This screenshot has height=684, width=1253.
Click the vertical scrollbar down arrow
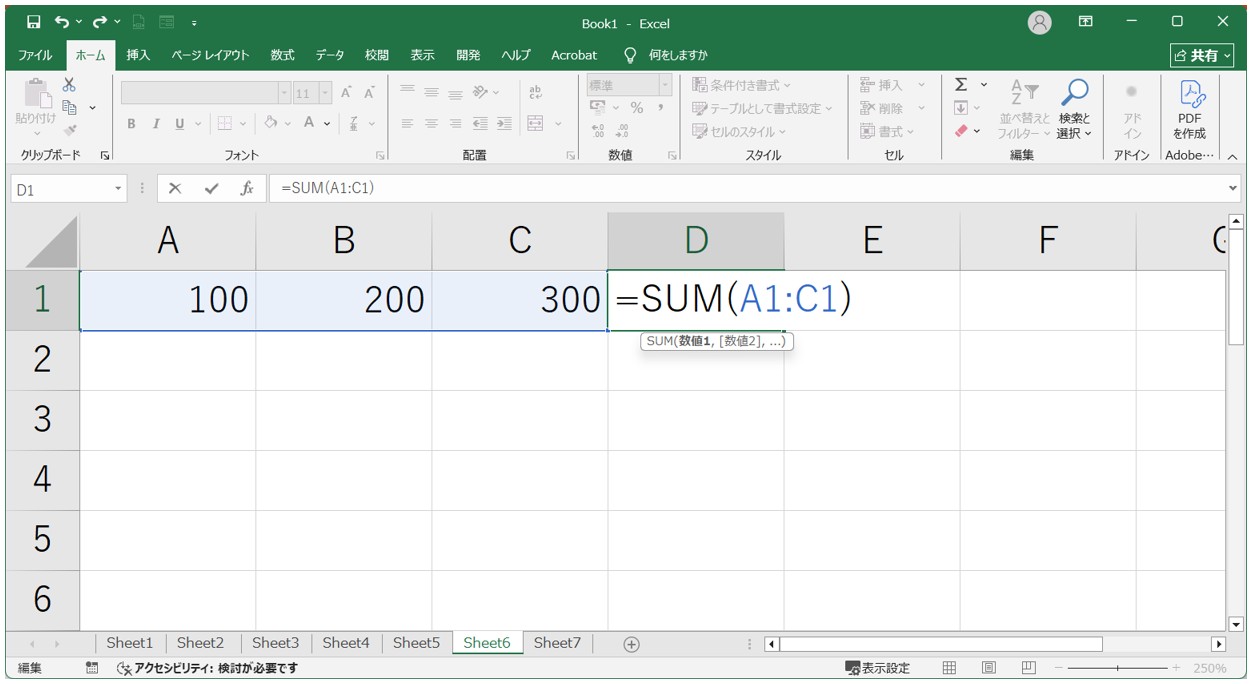tap(1235, 624)
